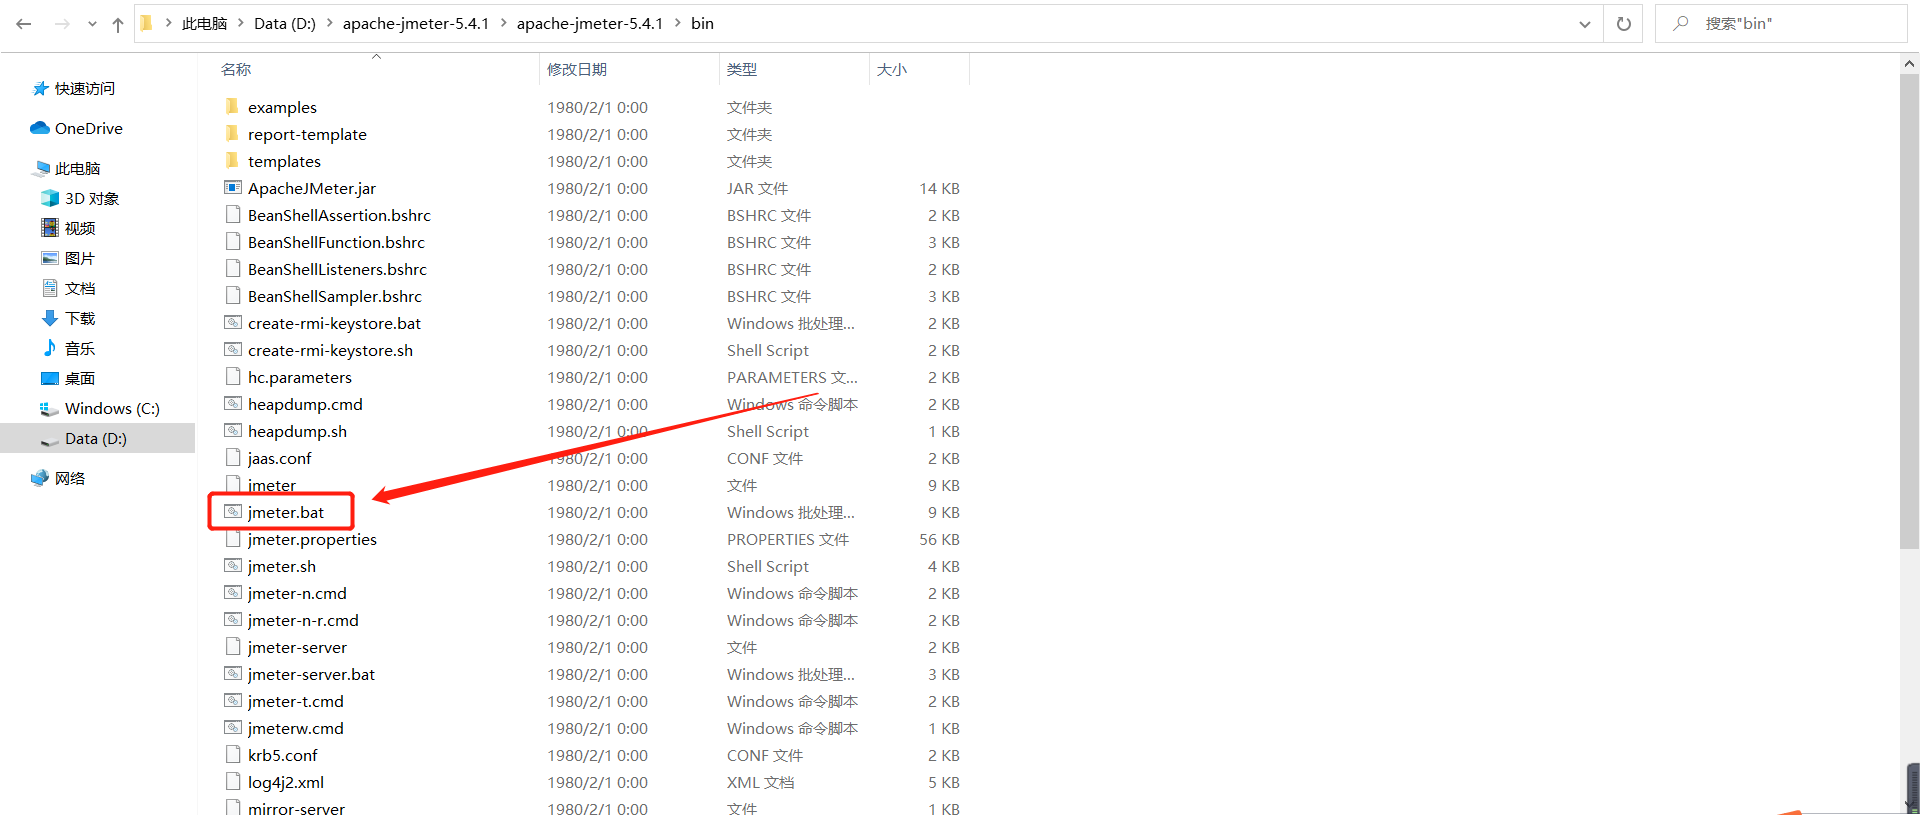
Task: Sort by 修改日期 column header
Action: tap(577, 69)
